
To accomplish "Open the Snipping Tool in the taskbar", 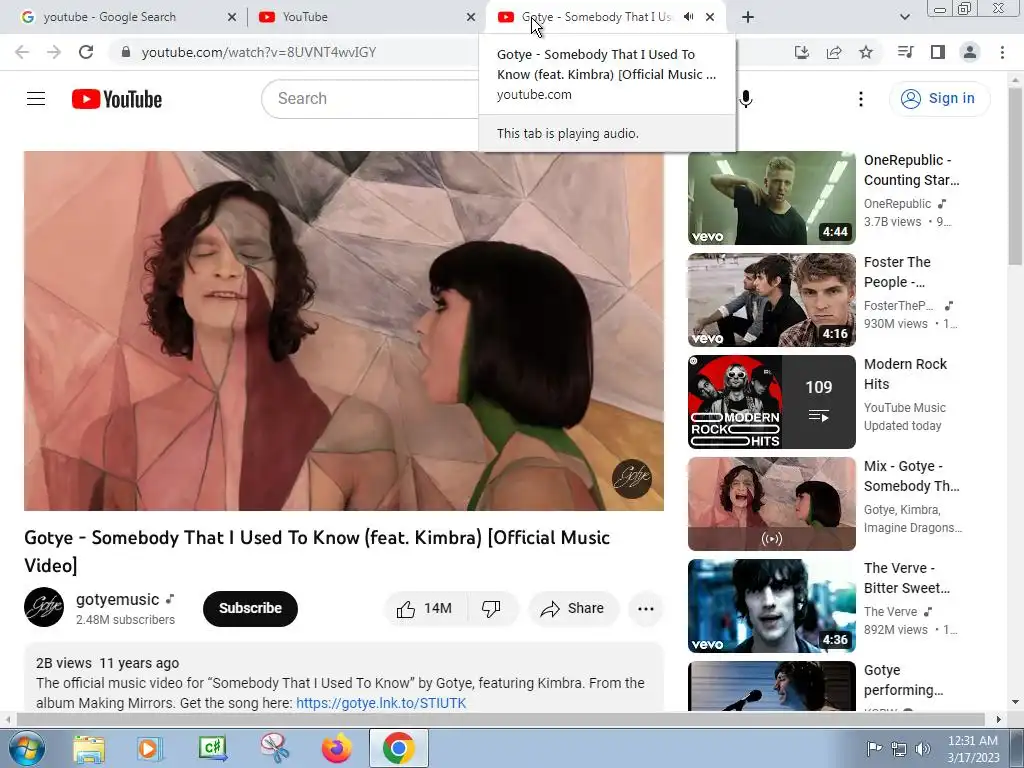I will [275, 748].
